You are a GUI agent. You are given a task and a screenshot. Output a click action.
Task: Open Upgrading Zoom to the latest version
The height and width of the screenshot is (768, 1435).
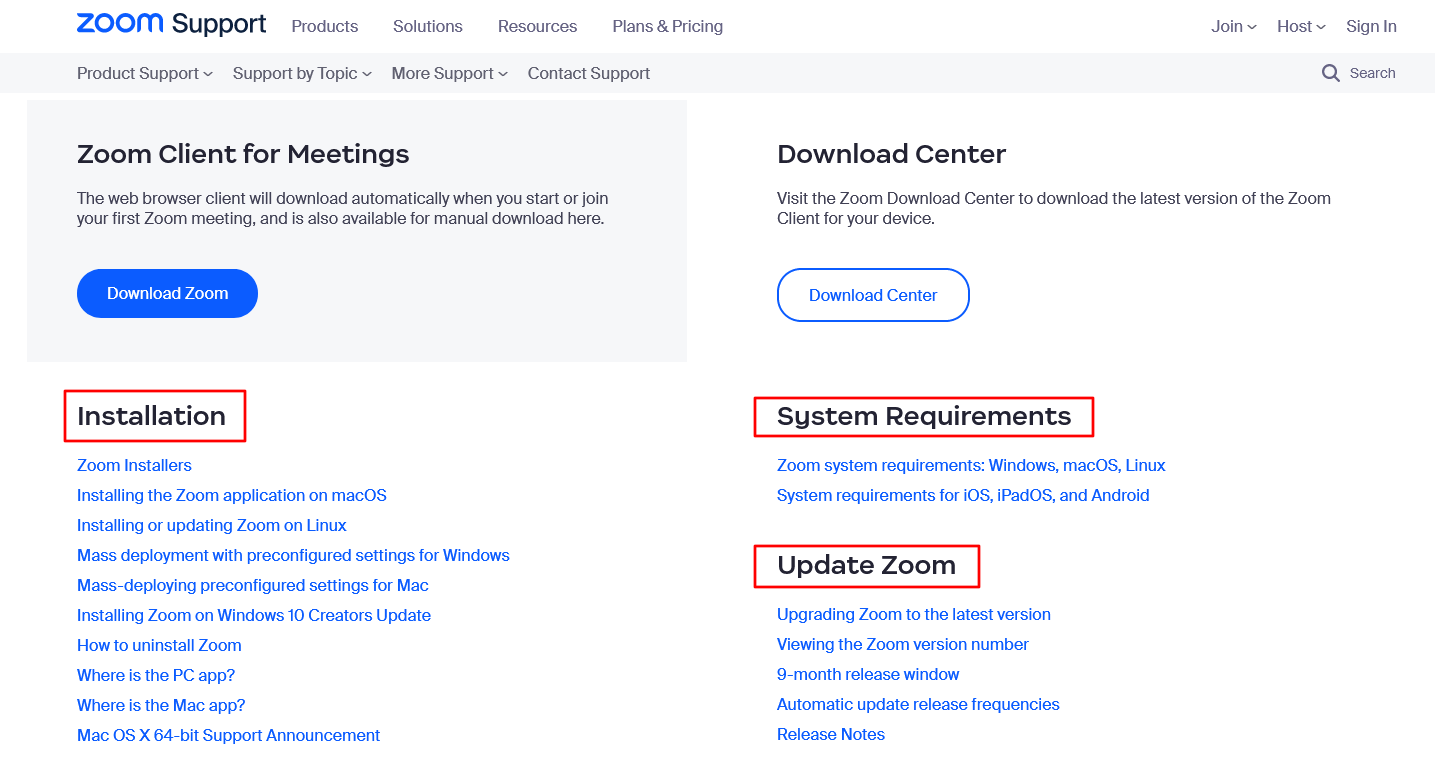913,614
